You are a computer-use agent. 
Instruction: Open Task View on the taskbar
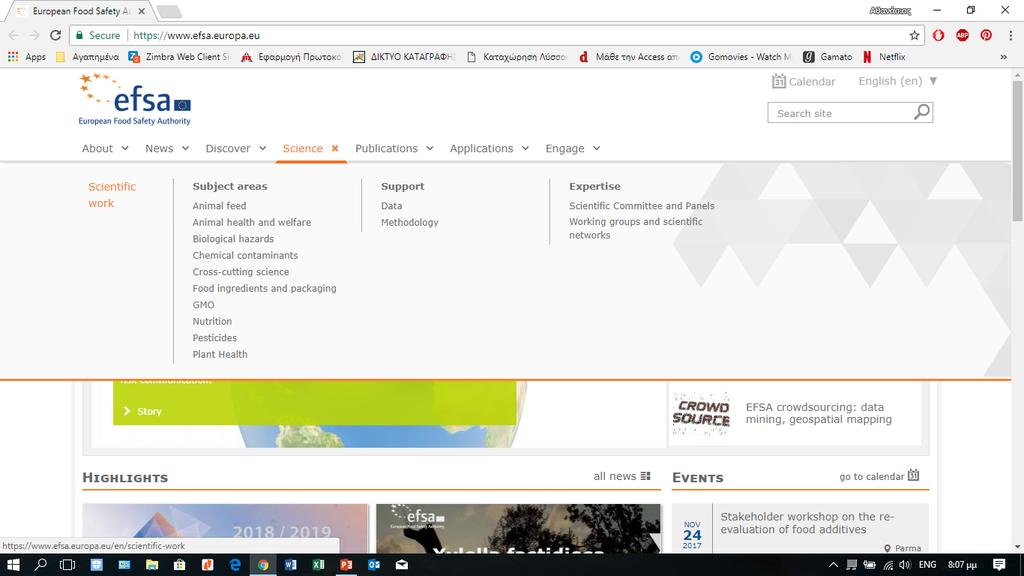coord(68,565)
